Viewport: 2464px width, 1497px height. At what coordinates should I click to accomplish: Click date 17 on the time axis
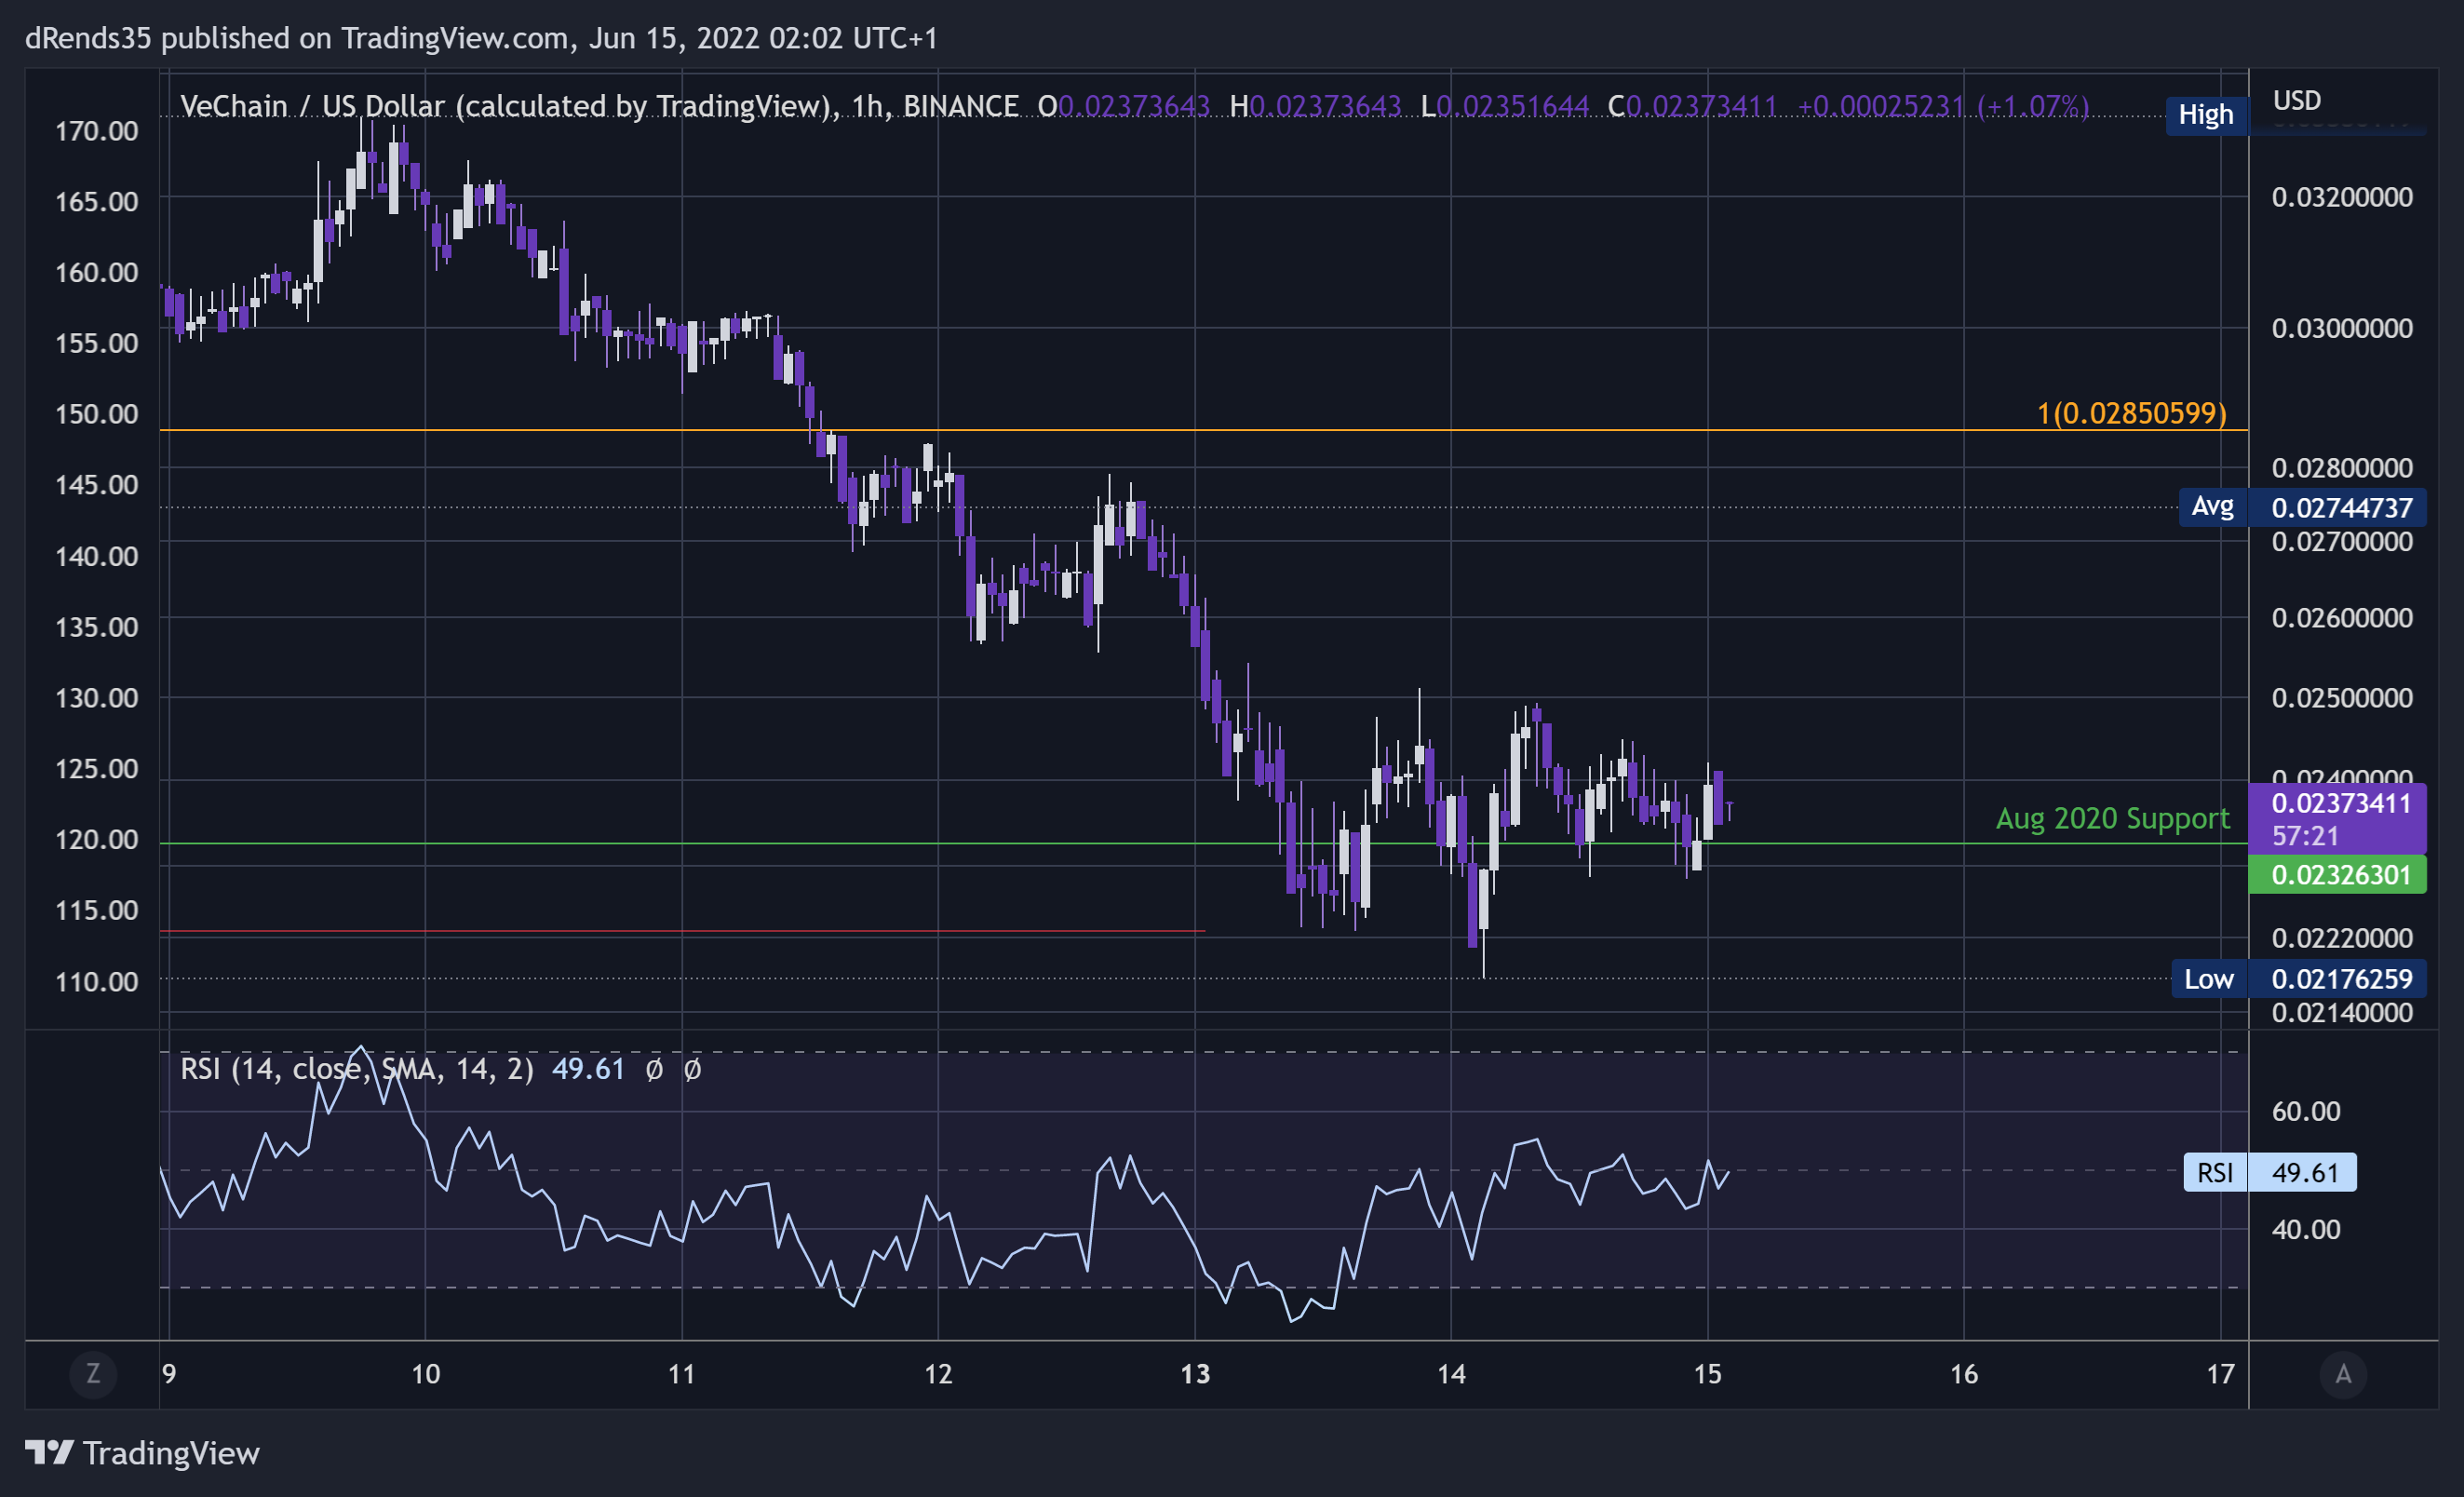(2221, 1374)
